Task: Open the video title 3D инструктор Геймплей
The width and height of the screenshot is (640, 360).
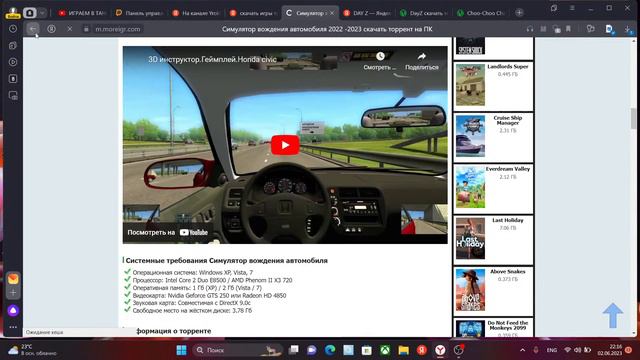Action: click(212, 59)
